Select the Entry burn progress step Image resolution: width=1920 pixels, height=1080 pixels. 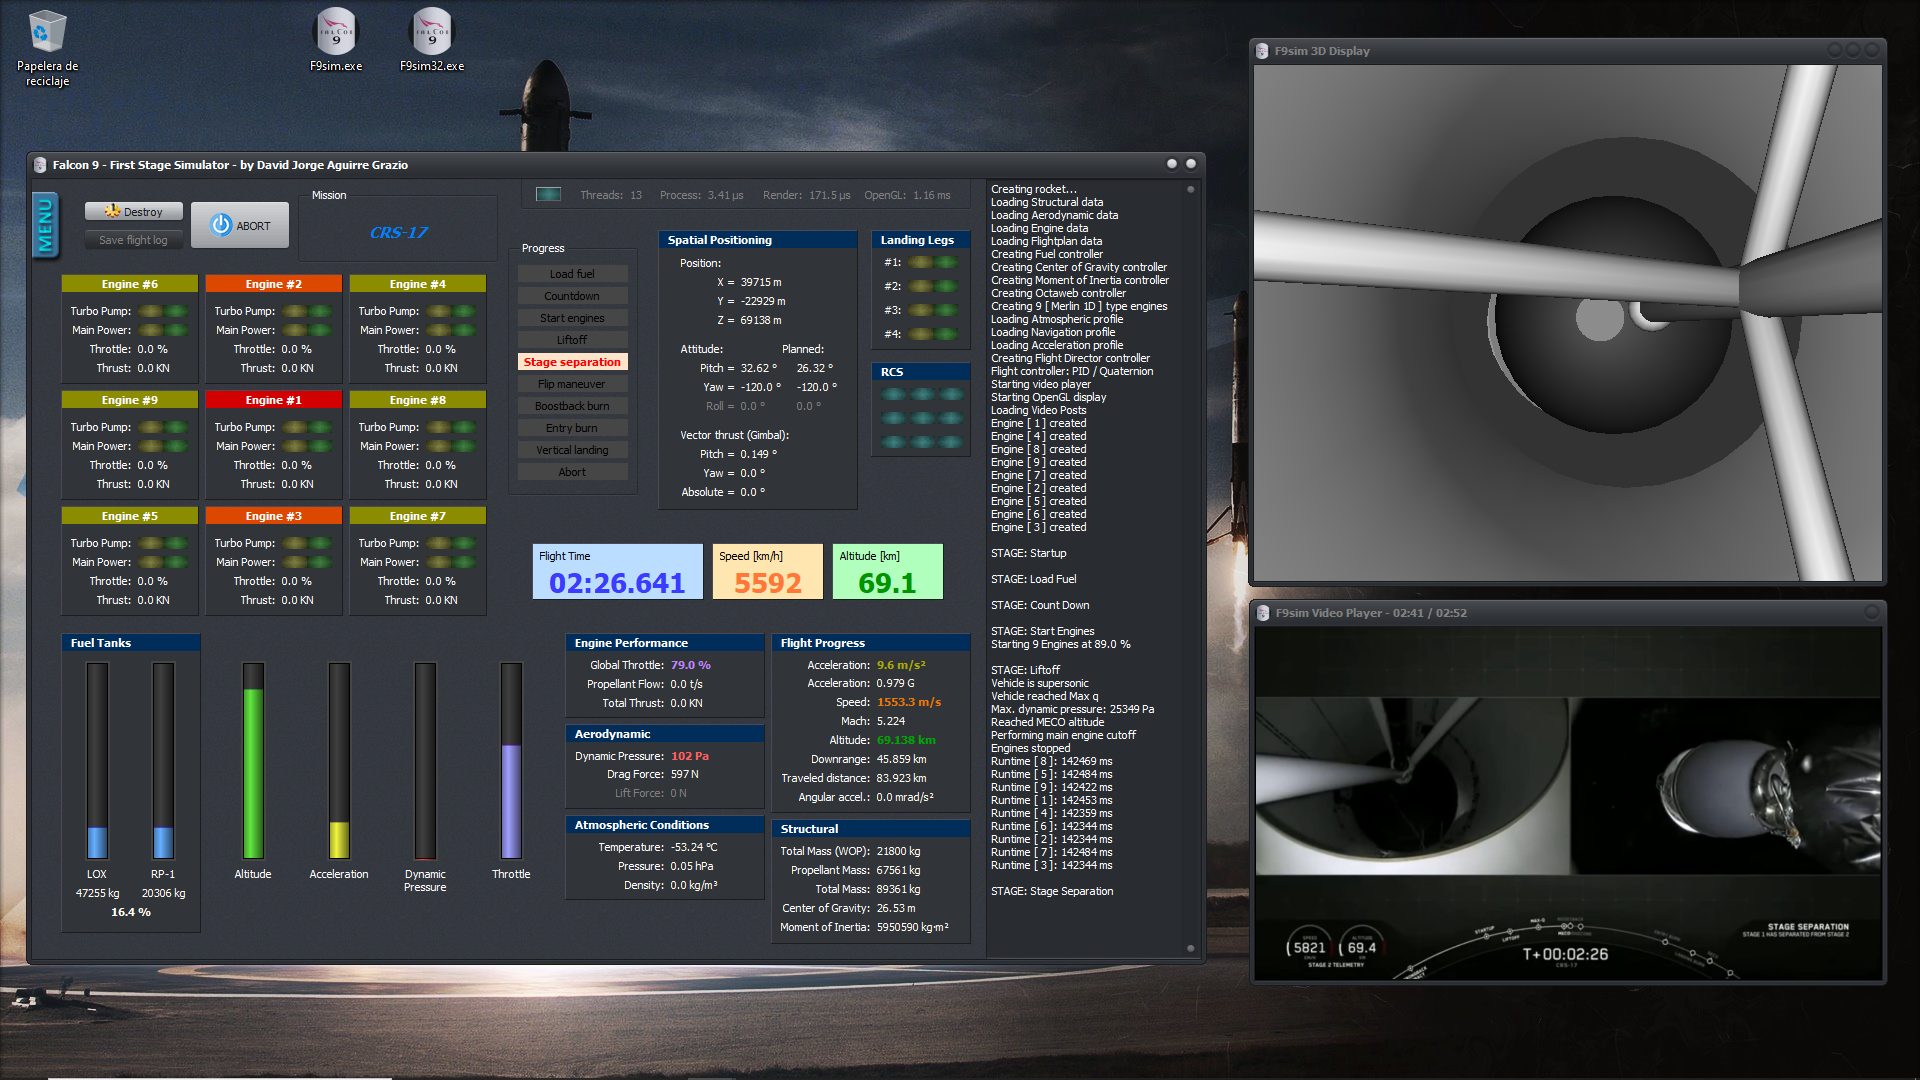click(x=572, y=428)
